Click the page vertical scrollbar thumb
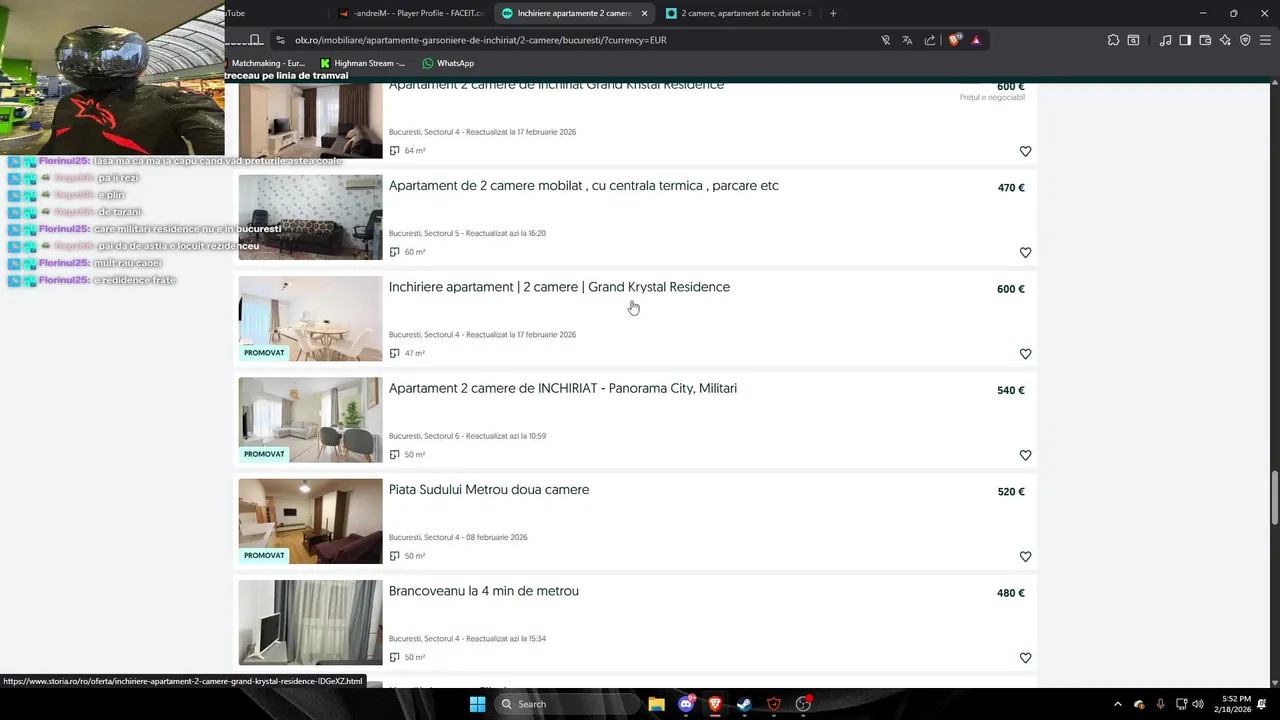 [x=1274, y=497]
